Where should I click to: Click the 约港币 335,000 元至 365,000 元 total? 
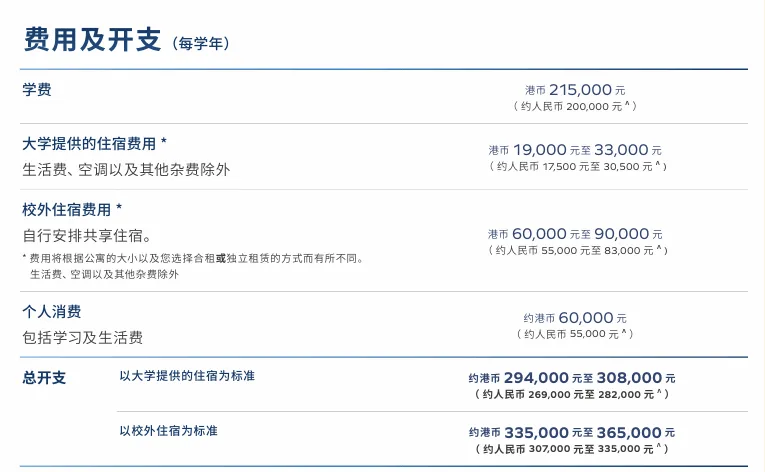571,432
